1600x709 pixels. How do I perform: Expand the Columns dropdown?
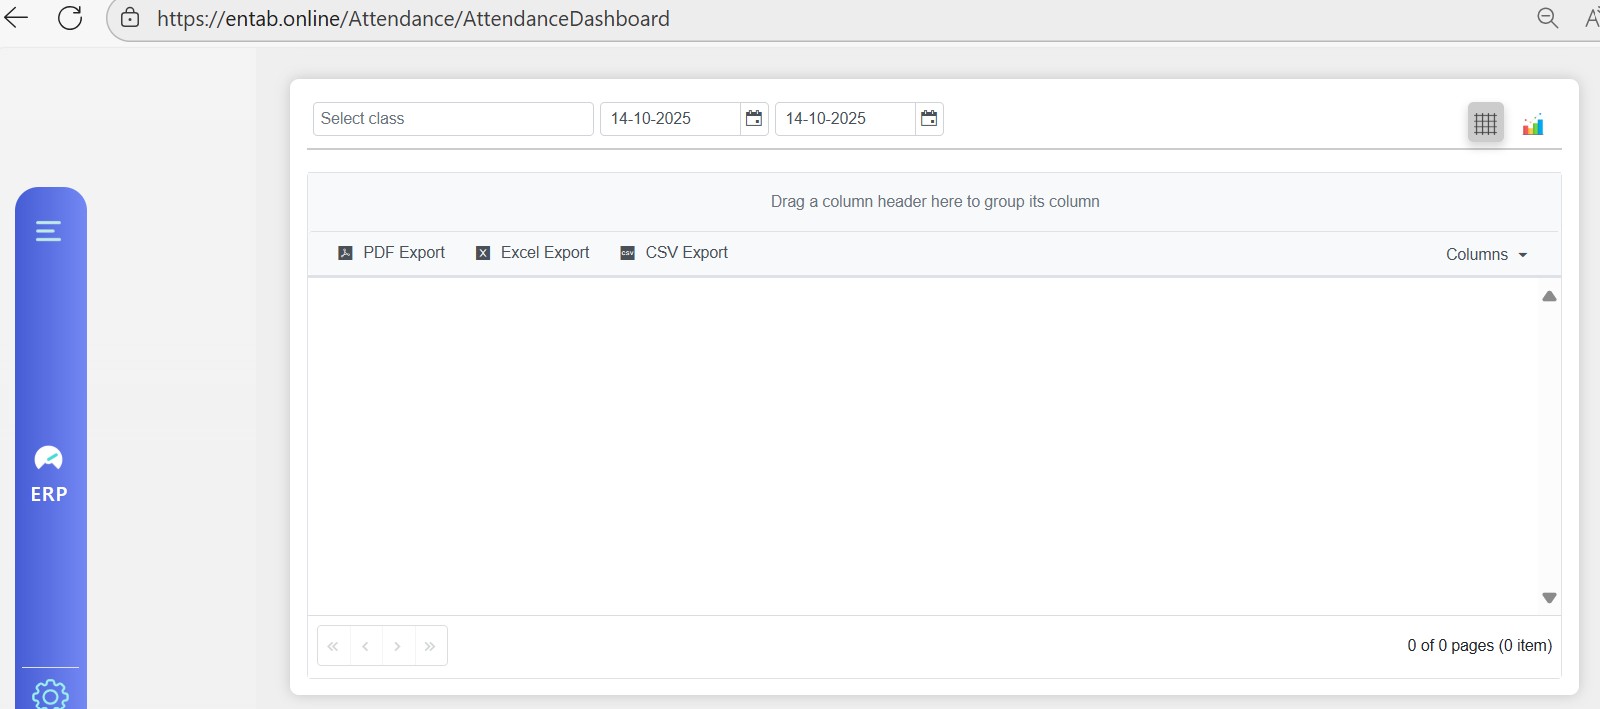[1486, 255]
